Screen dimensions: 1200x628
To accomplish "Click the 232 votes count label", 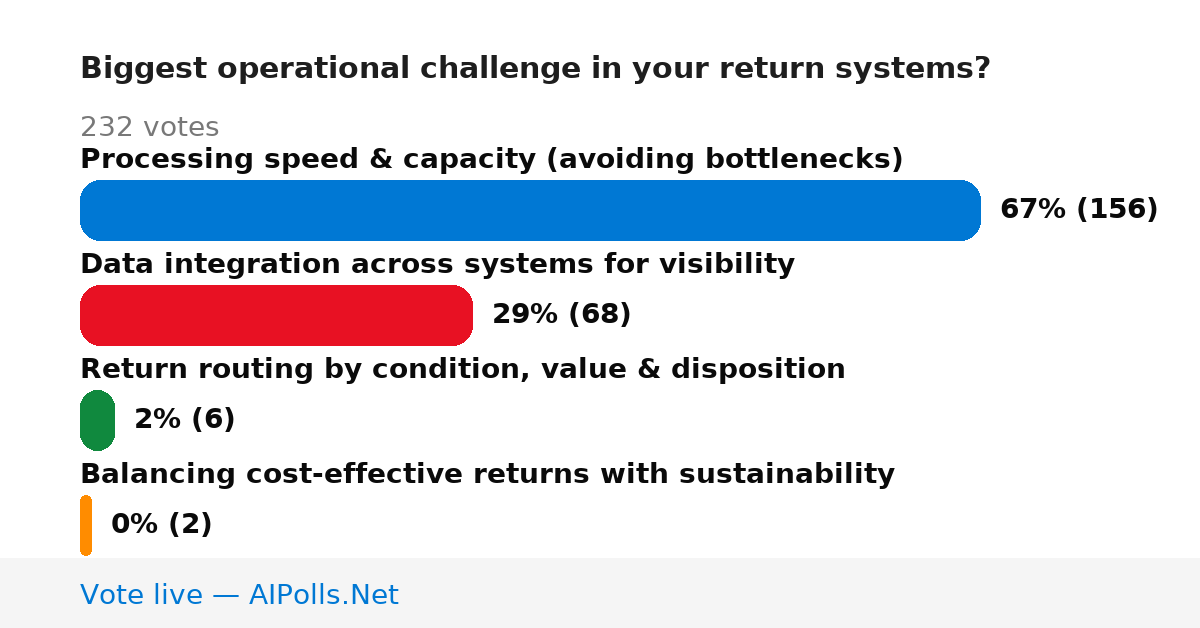I will pos(149,127).
